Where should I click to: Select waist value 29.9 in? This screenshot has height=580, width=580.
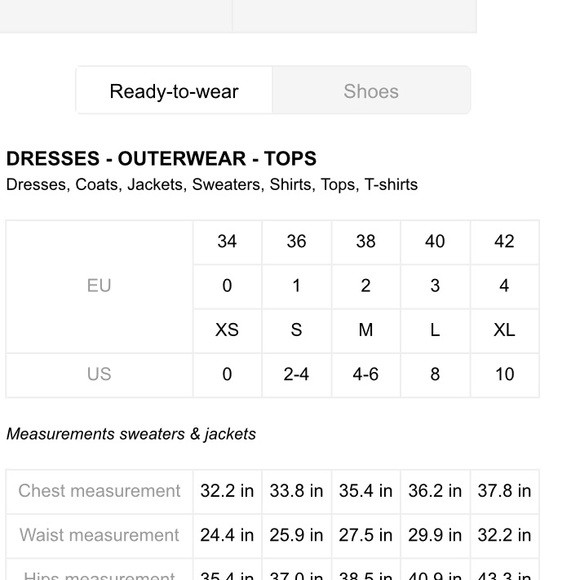(435, 536)
